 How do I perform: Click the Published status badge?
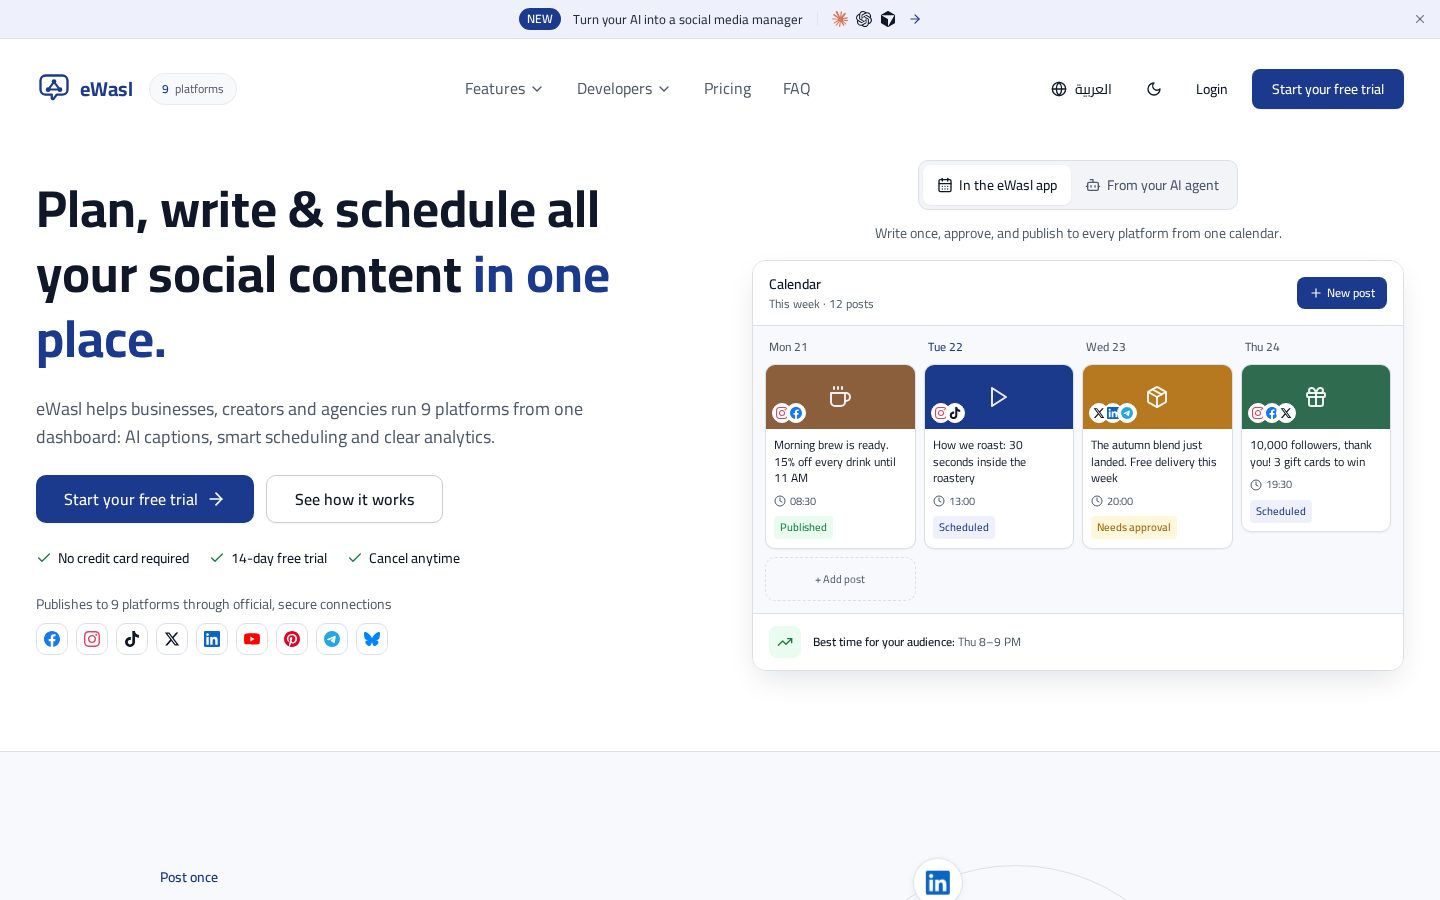pyautogui.click(x=803, y=527)
